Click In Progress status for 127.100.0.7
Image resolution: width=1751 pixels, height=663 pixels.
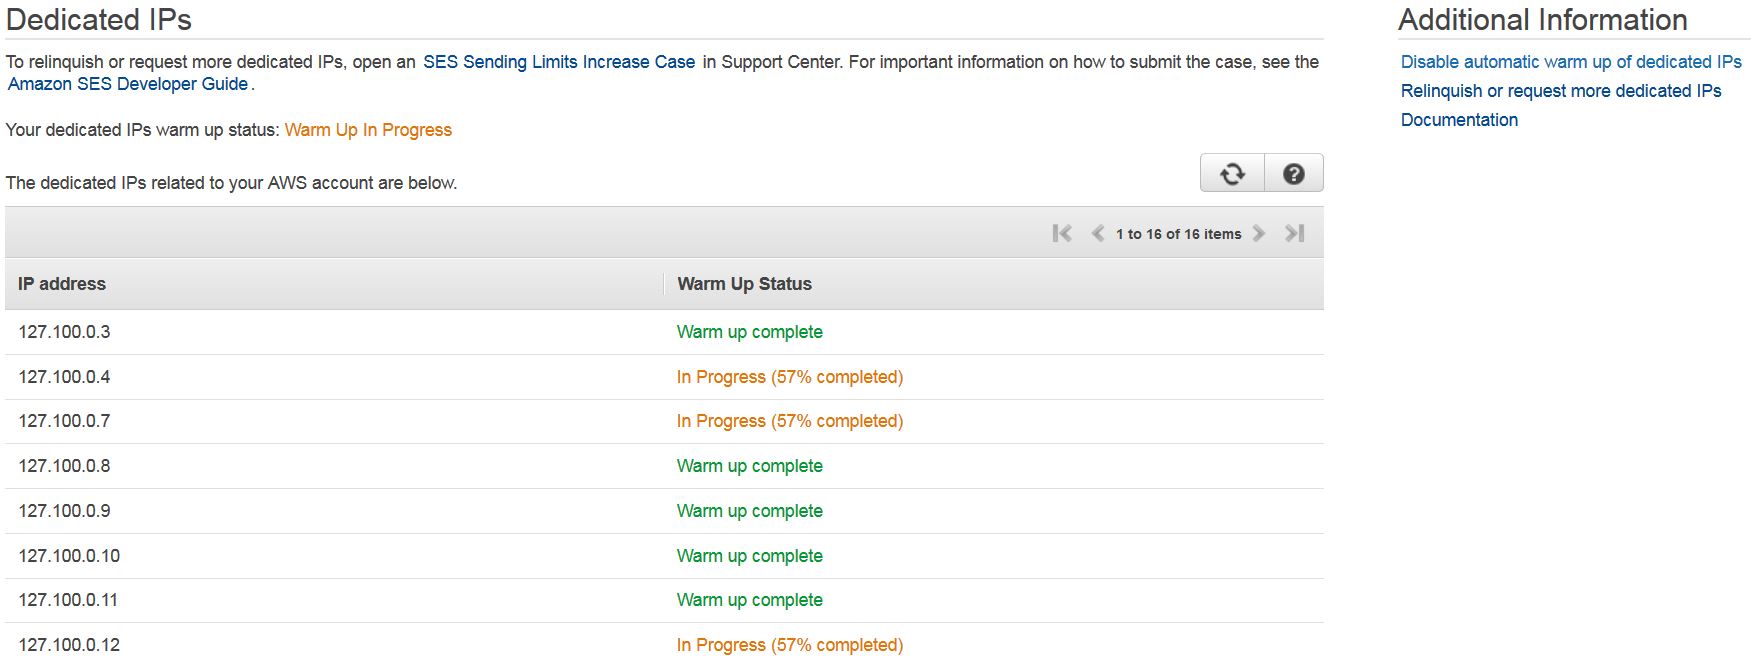pyautogui.click(x=790, y=421)
